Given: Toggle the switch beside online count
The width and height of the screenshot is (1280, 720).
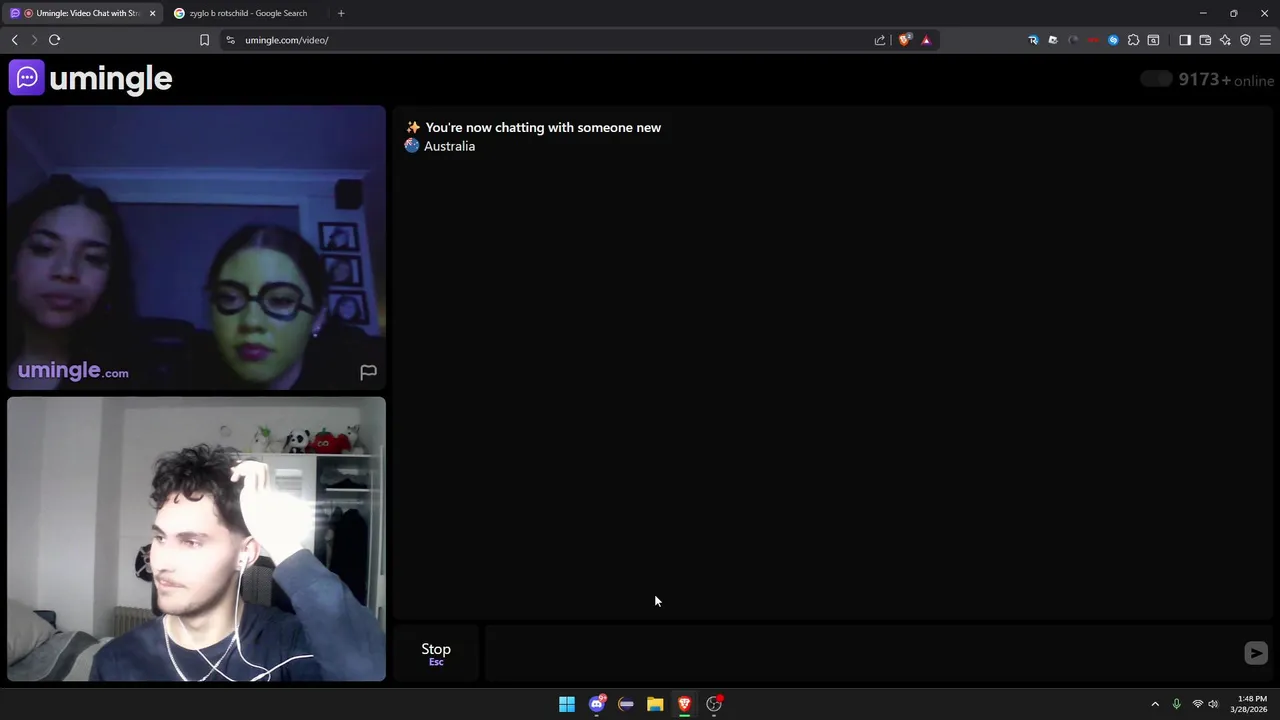Looking at the screenshot, I should (x=1156, y=79).
